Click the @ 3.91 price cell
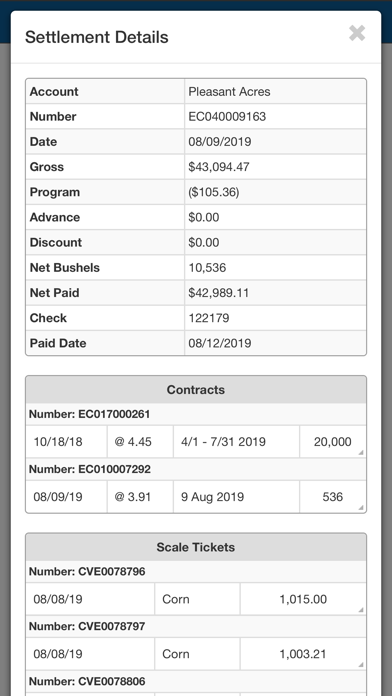The height and width of the screenshot is (696, 392). pyautogui.click(x=140, y=497)
